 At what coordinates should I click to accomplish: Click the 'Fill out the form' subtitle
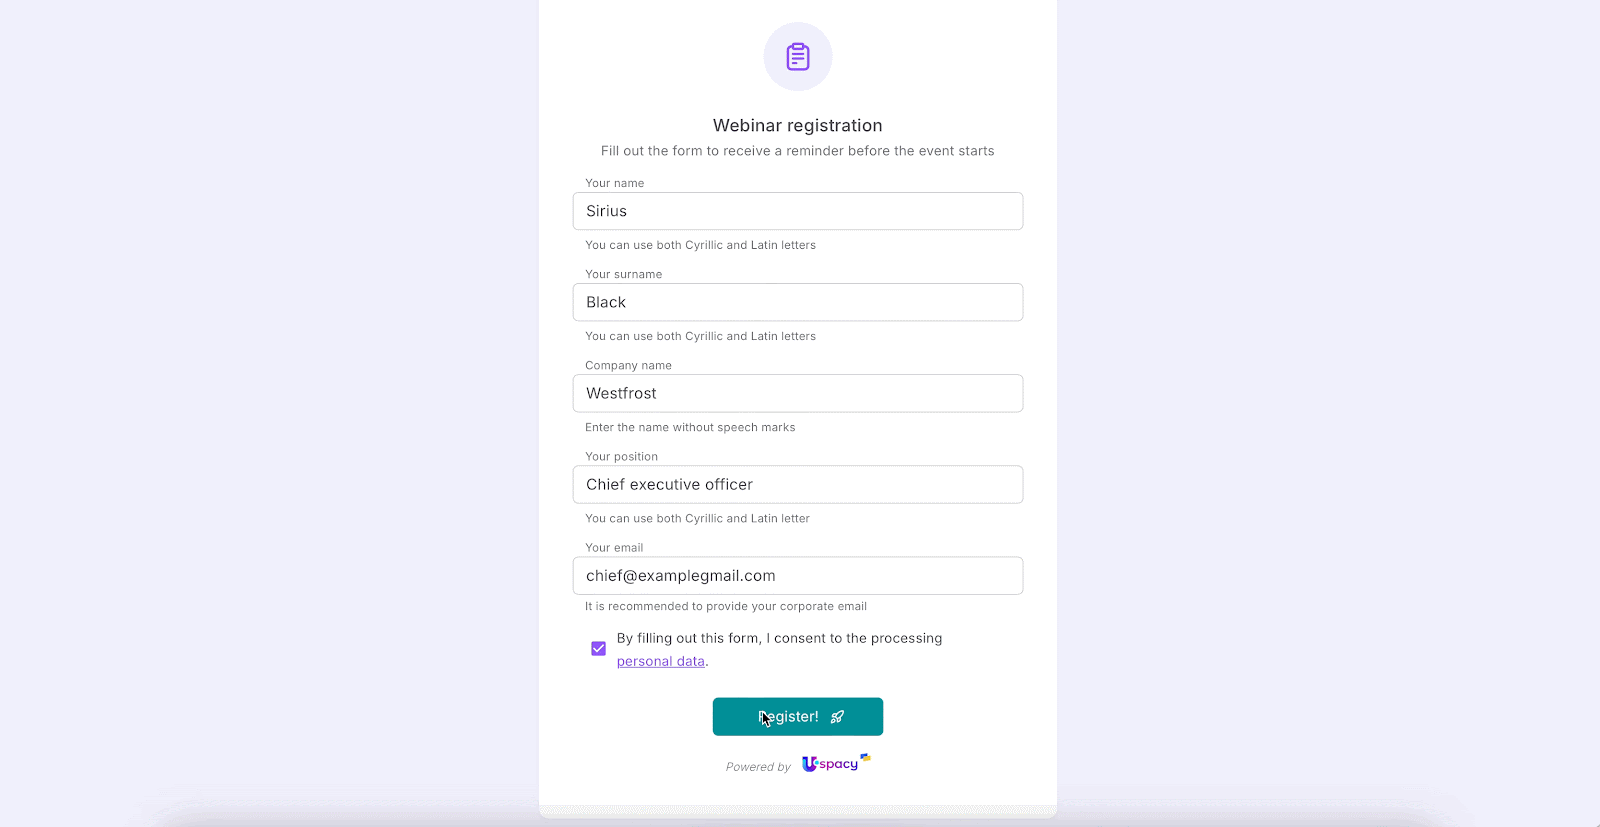pos(797,151)
